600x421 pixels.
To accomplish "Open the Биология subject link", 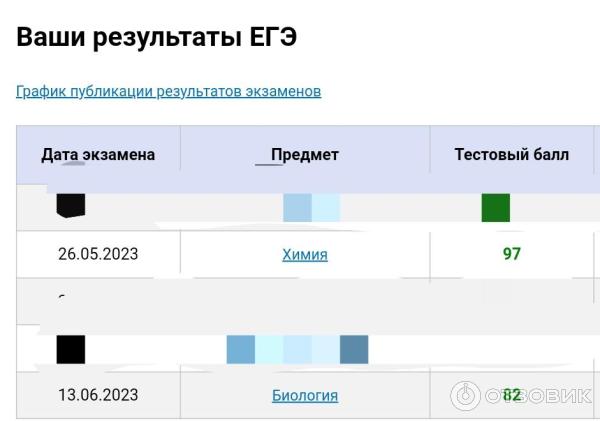I will click(305, 395).
